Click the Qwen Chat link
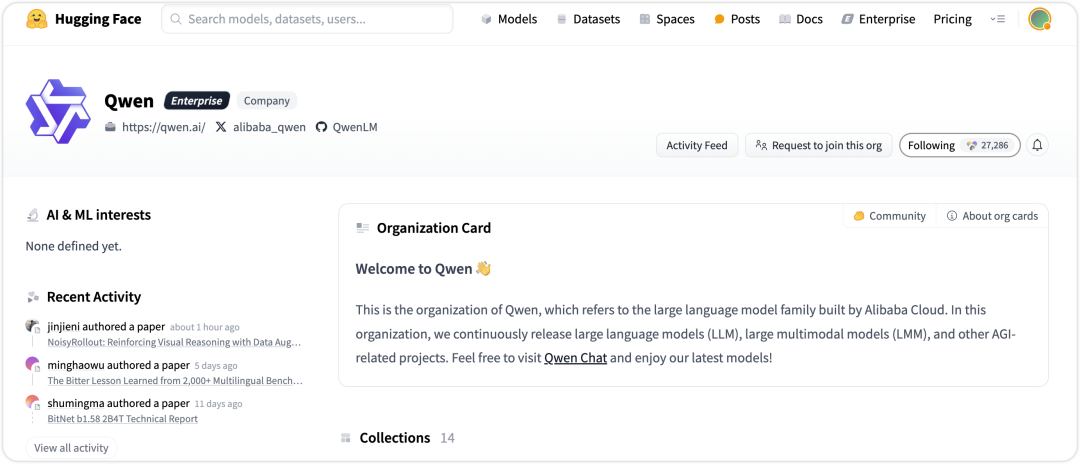1080x464 pixels. (x=575, y=358)
